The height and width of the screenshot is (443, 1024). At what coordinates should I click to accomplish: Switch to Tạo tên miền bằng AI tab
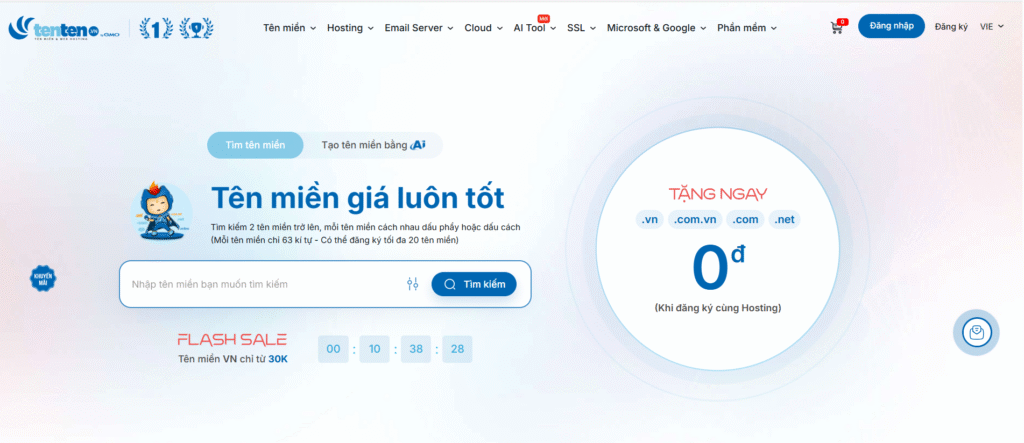pyautogui.click(x=373, y=145)
